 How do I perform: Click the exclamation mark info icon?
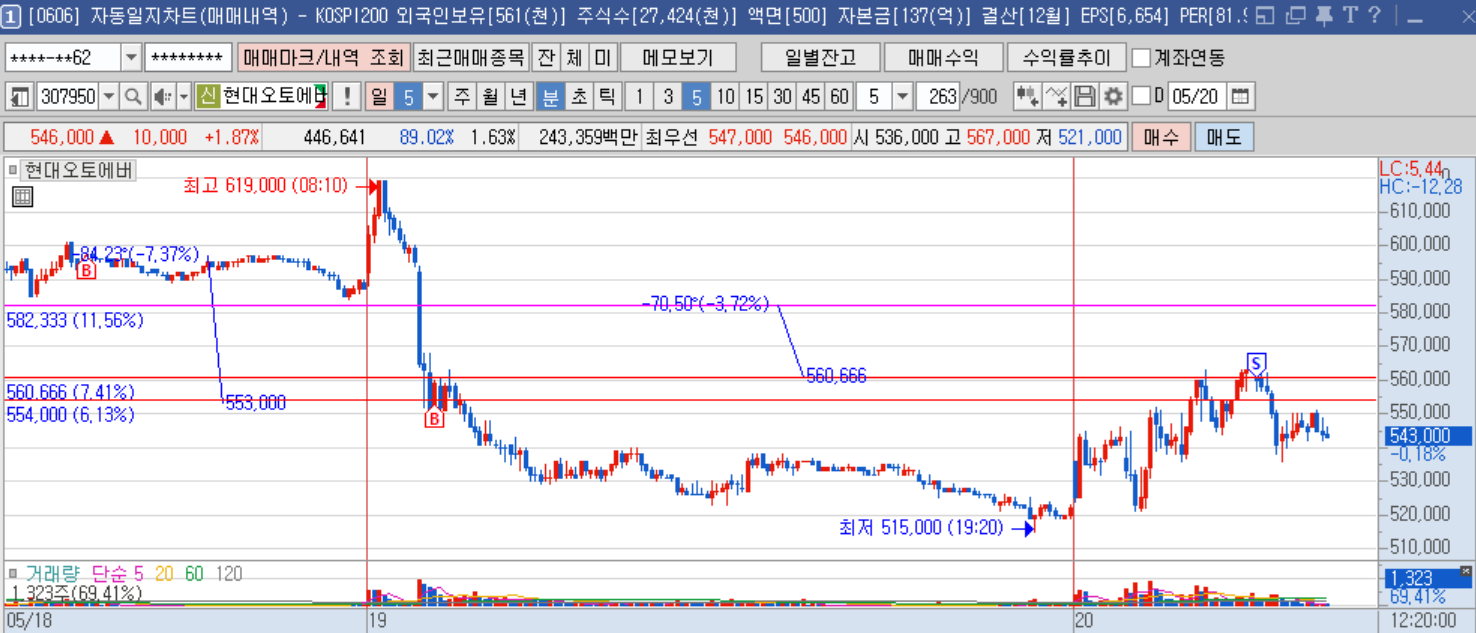click(346, 97)
